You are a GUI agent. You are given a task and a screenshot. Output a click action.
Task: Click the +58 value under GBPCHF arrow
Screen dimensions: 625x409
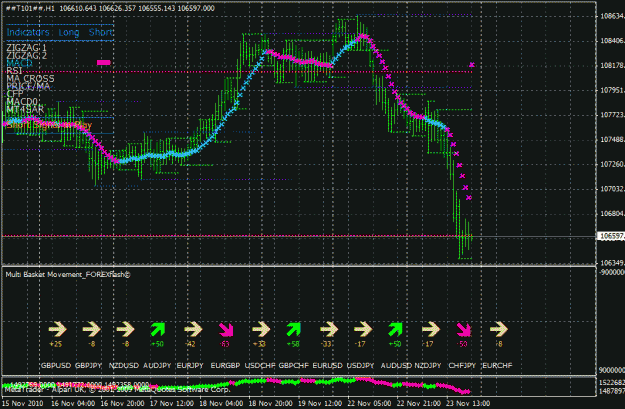(293, 344)
